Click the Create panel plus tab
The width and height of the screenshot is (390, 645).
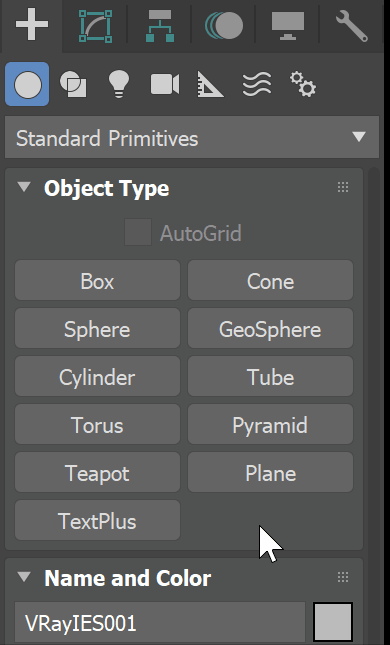point(32,26)
